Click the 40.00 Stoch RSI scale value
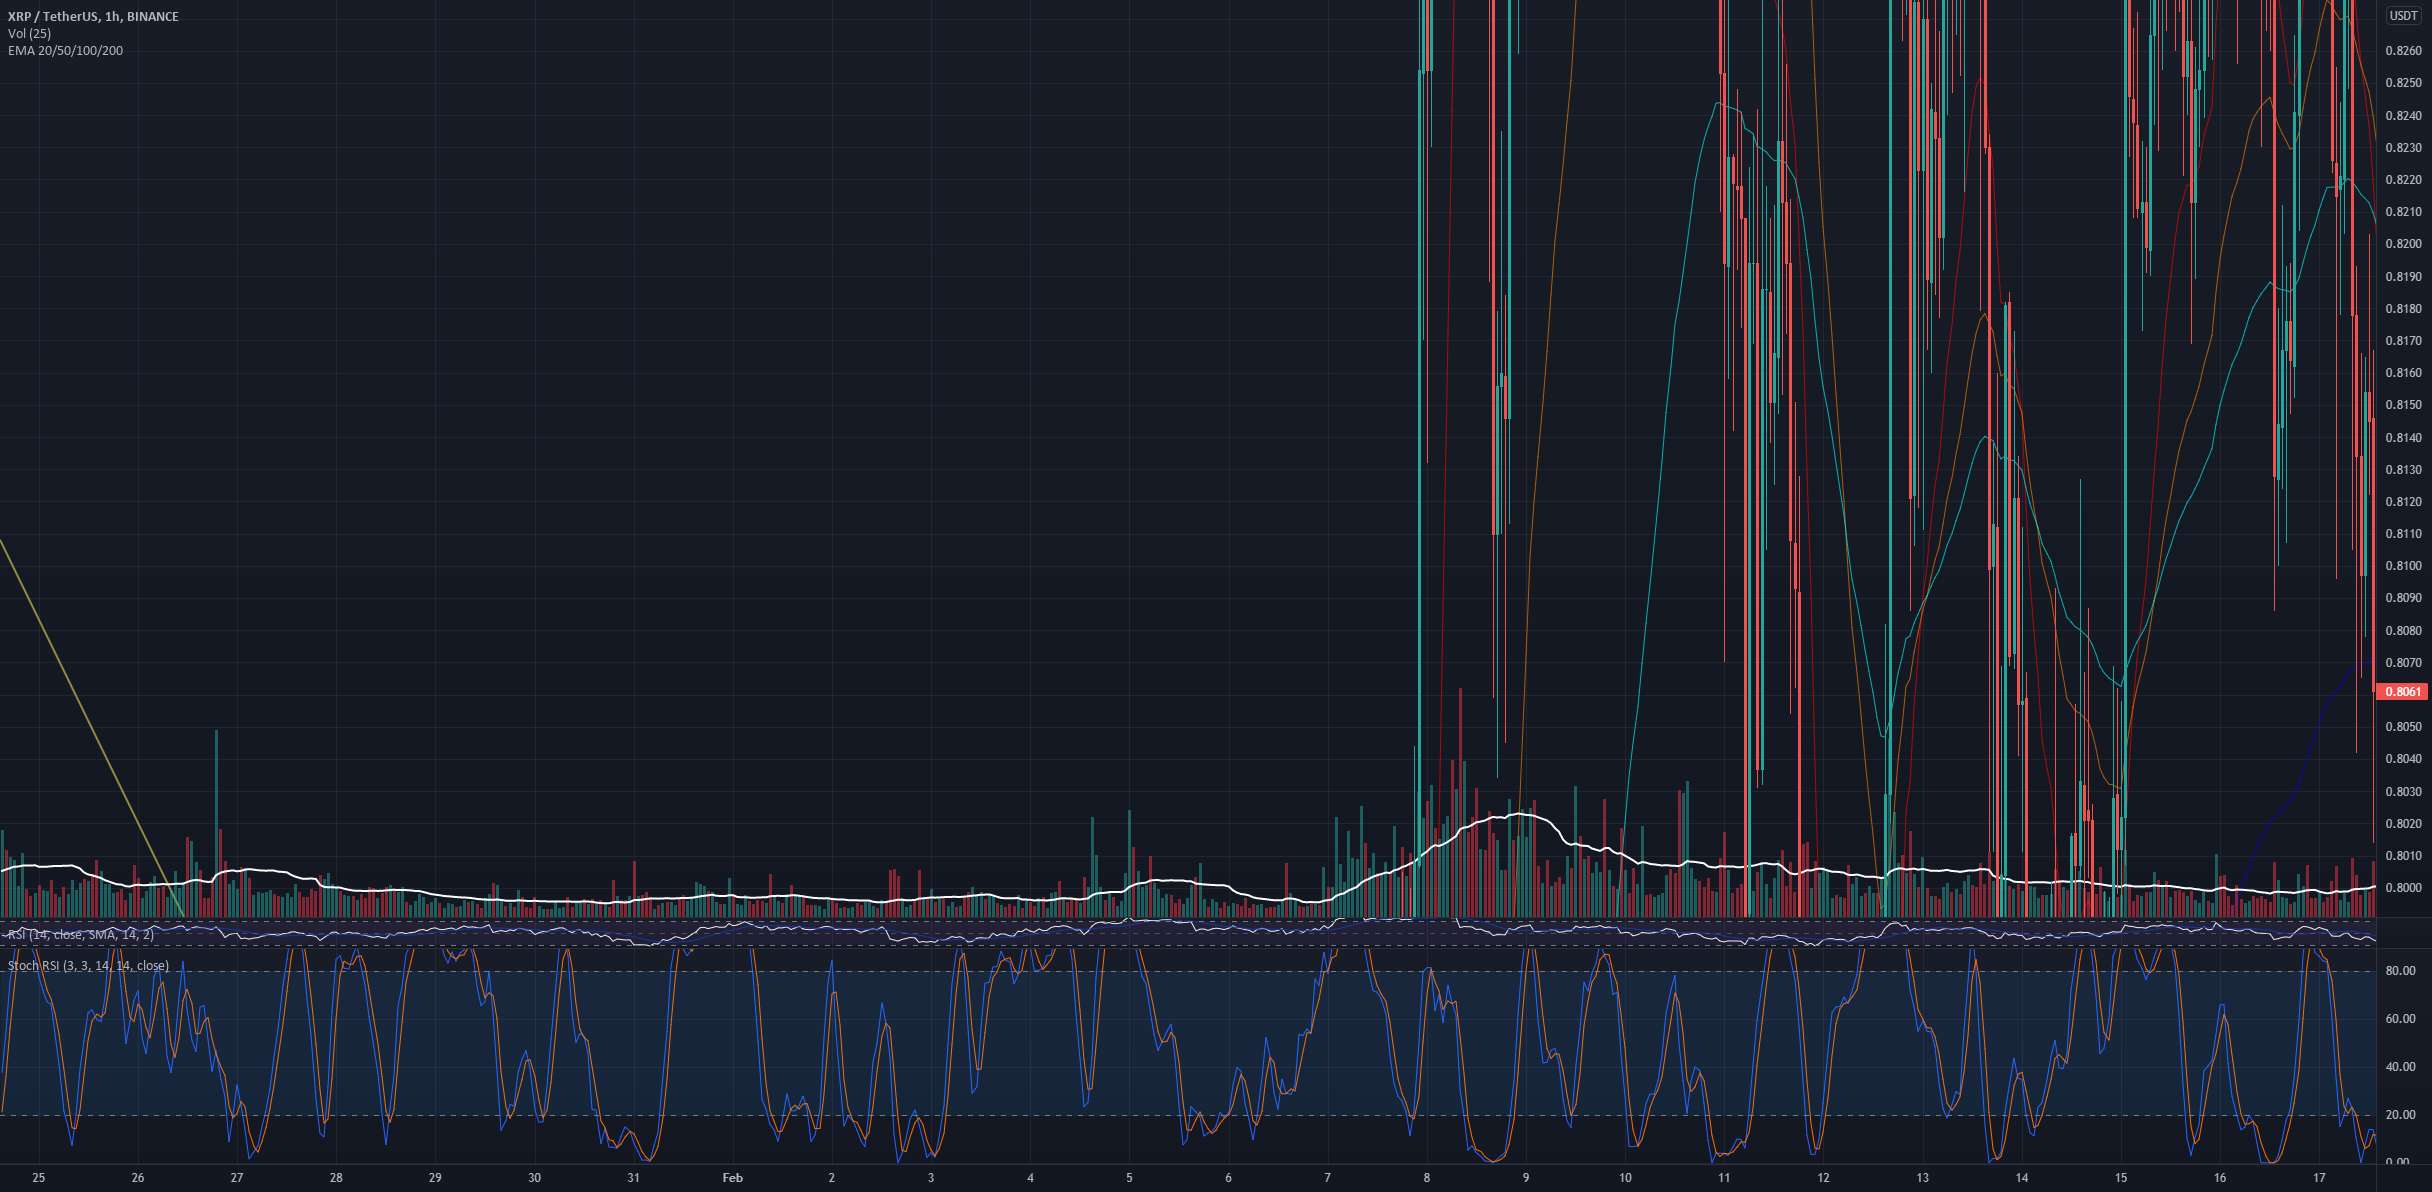This screenshot has width=2432, height=1192. tap(2400, 1067)
